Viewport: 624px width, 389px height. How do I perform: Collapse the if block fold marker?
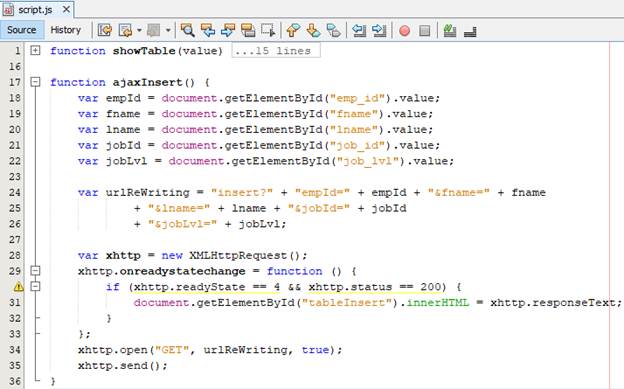[35, 286]
